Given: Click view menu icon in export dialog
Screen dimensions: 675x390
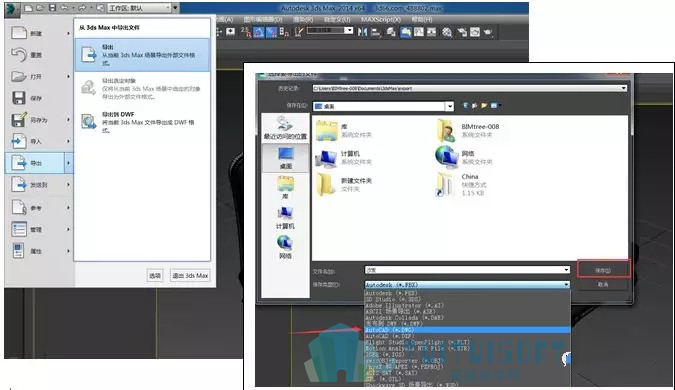Looking at the screenshot, I should [495, 105].
